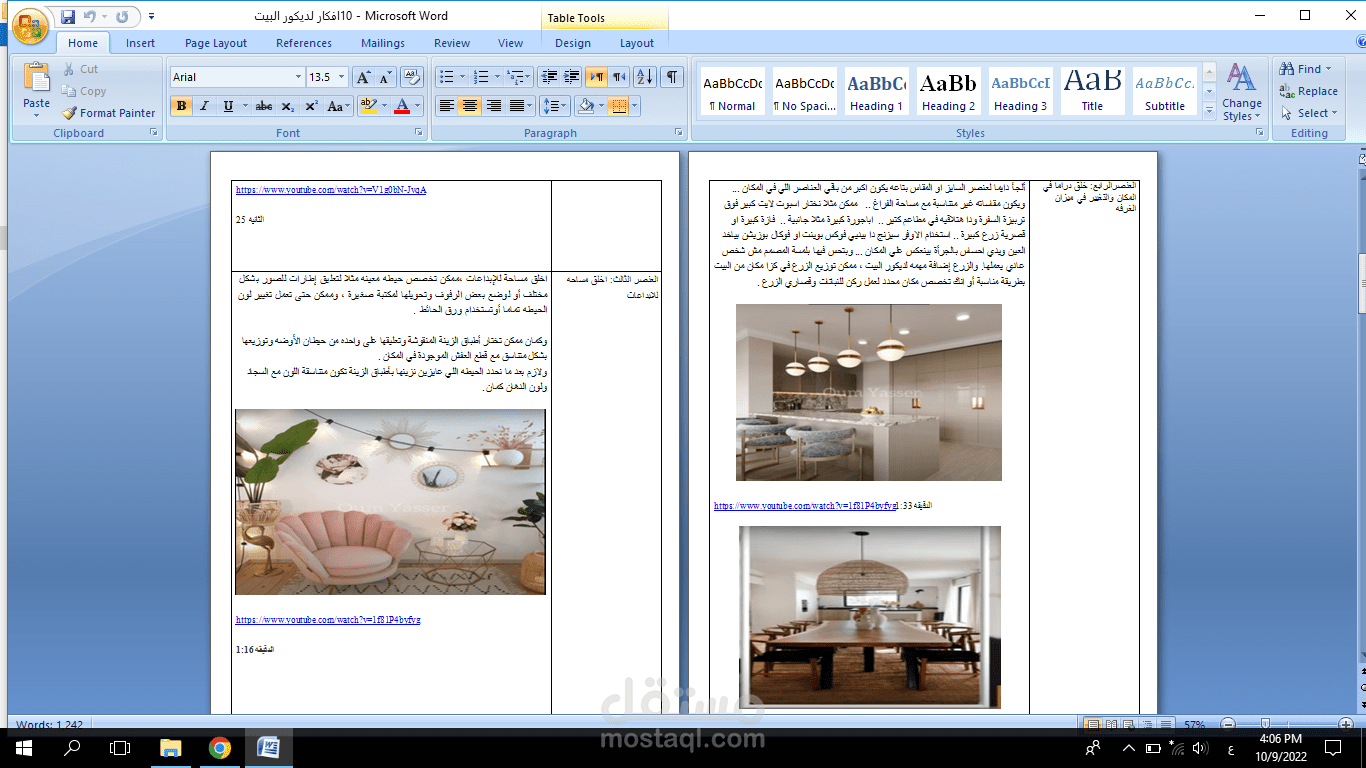Open the V1z0bN-JvqA YouTube link
Image resolution: width=1366 pixels, height=768 pixels.
[x=331, y=189]
